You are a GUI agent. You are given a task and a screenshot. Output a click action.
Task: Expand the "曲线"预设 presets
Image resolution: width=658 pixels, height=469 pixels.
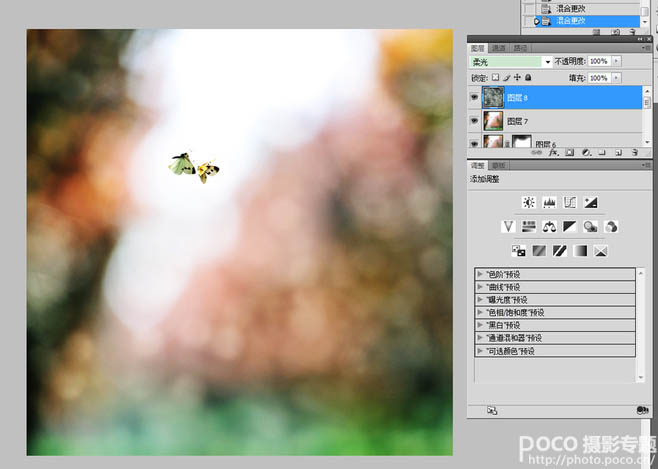click(480, 287)
